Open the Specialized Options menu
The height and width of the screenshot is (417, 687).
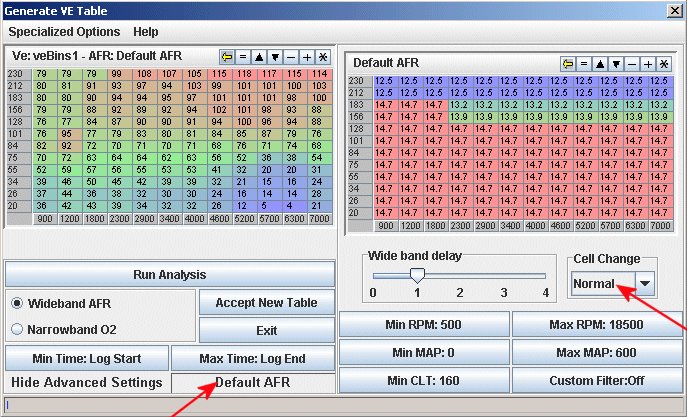coord(64,32)
